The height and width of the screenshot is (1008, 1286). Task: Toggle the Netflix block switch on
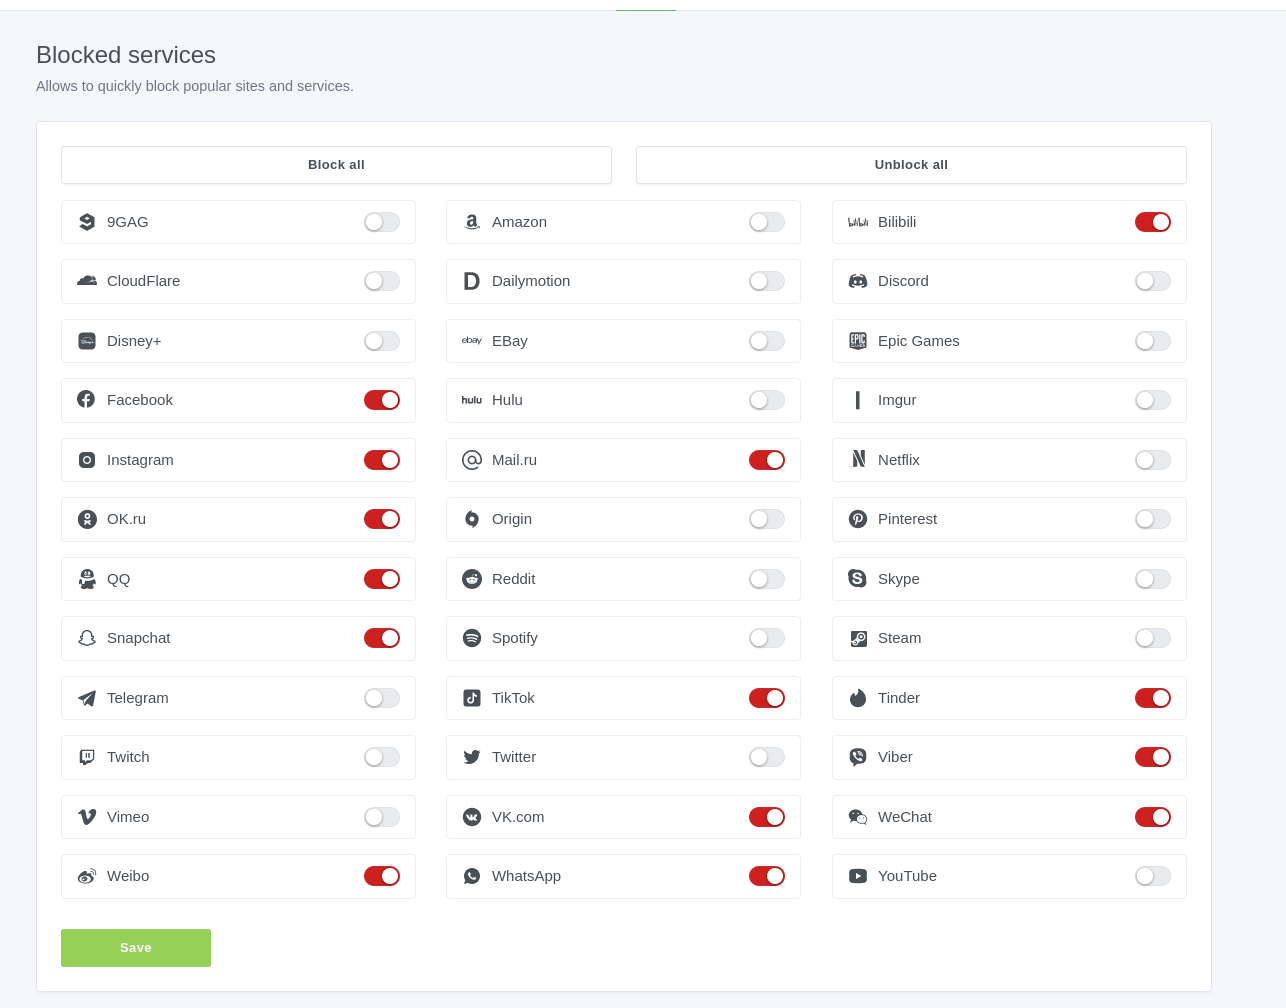pyautogui.click(x=1153, y=460)
